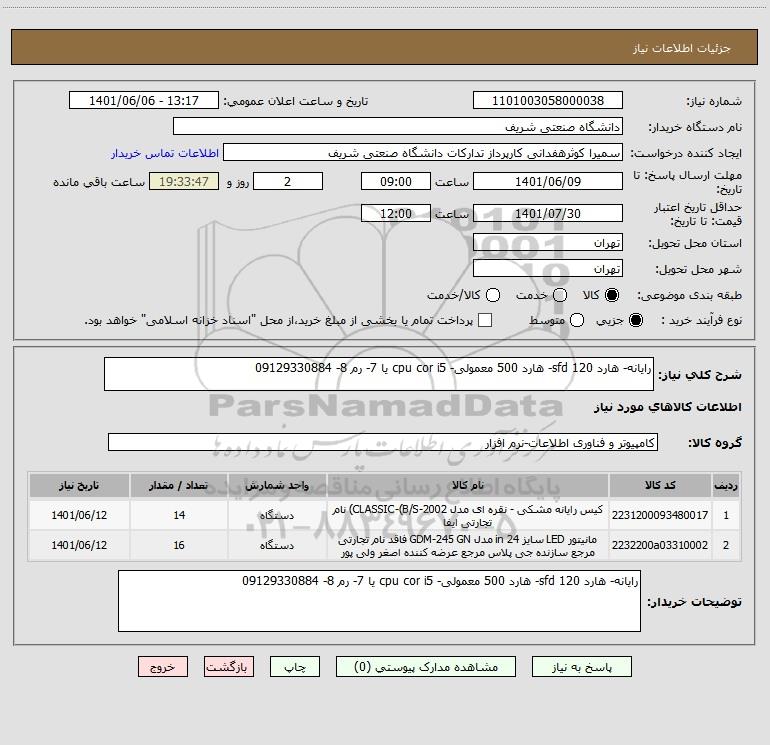The width and height of the screenshot is (770, 745).
Task: Select the خدمت radio button
Action: pos(560,295)
